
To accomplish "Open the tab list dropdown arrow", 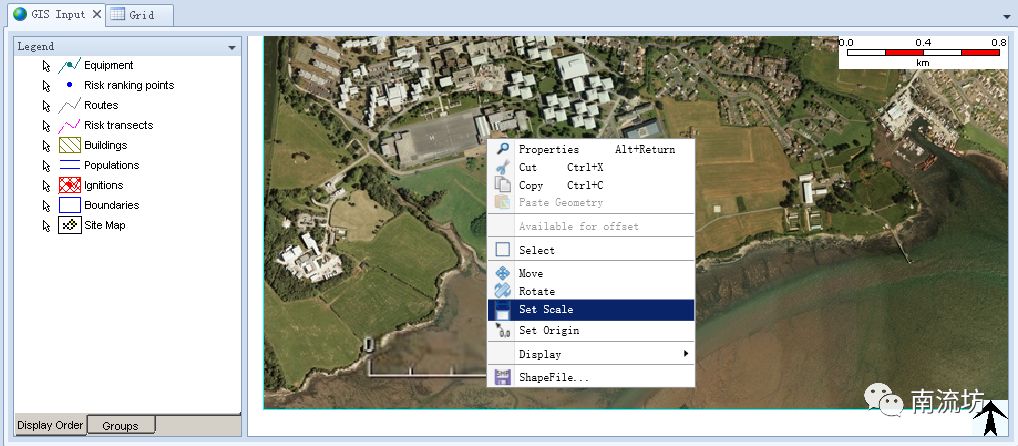I will point(1006,16).
